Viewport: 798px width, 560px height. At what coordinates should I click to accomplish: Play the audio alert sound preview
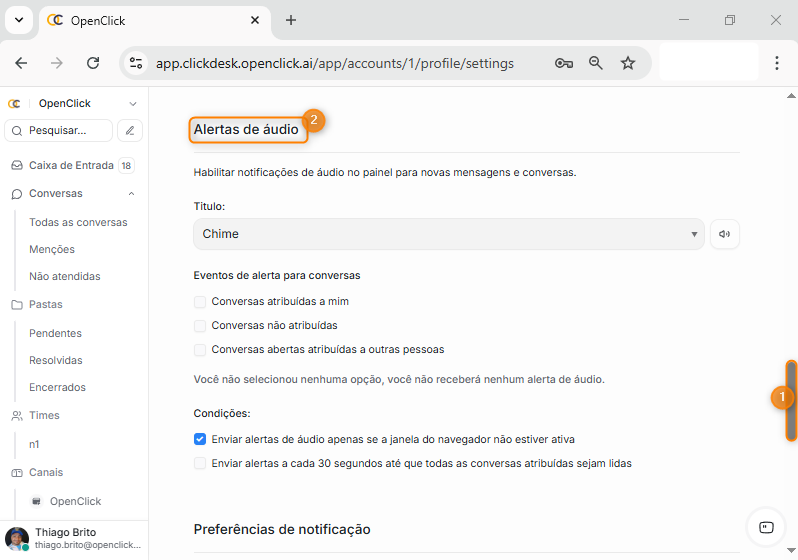pyautogui.click(x=724, y=234)
